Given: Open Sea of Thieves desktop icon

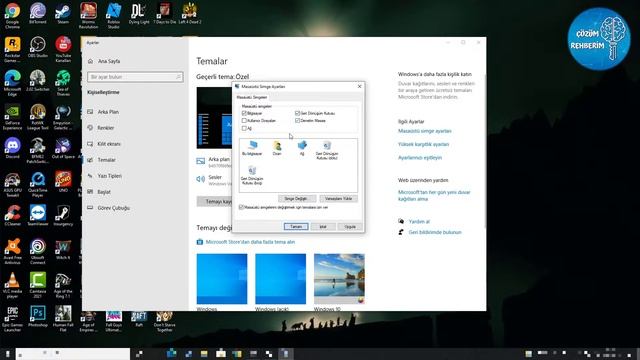Looking at the screenshot, I should [63, 83].
